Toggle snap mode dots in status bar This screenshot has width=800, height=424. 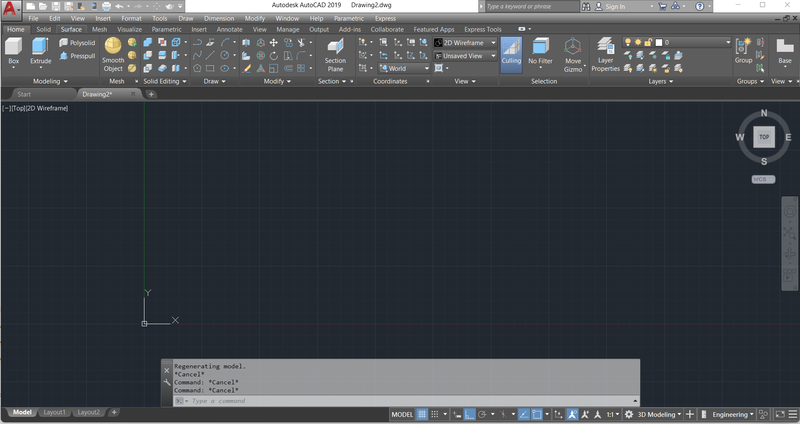coord(435,414)
